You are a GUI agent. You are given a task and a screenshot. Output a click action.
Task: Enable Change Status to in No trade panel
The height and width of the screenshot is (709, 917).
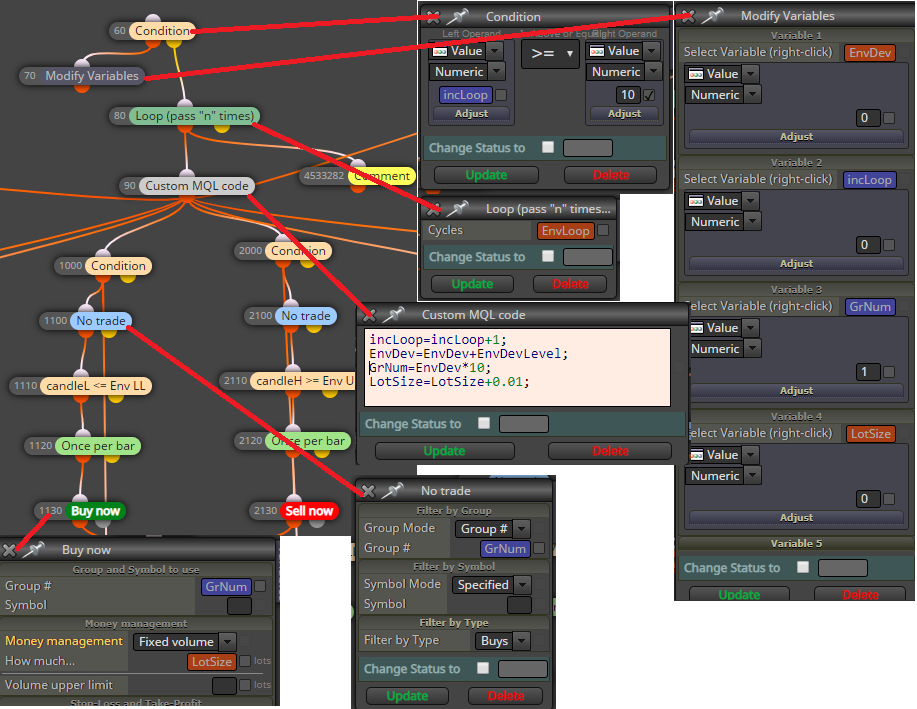pyautogui.click(x=483, y=667)
